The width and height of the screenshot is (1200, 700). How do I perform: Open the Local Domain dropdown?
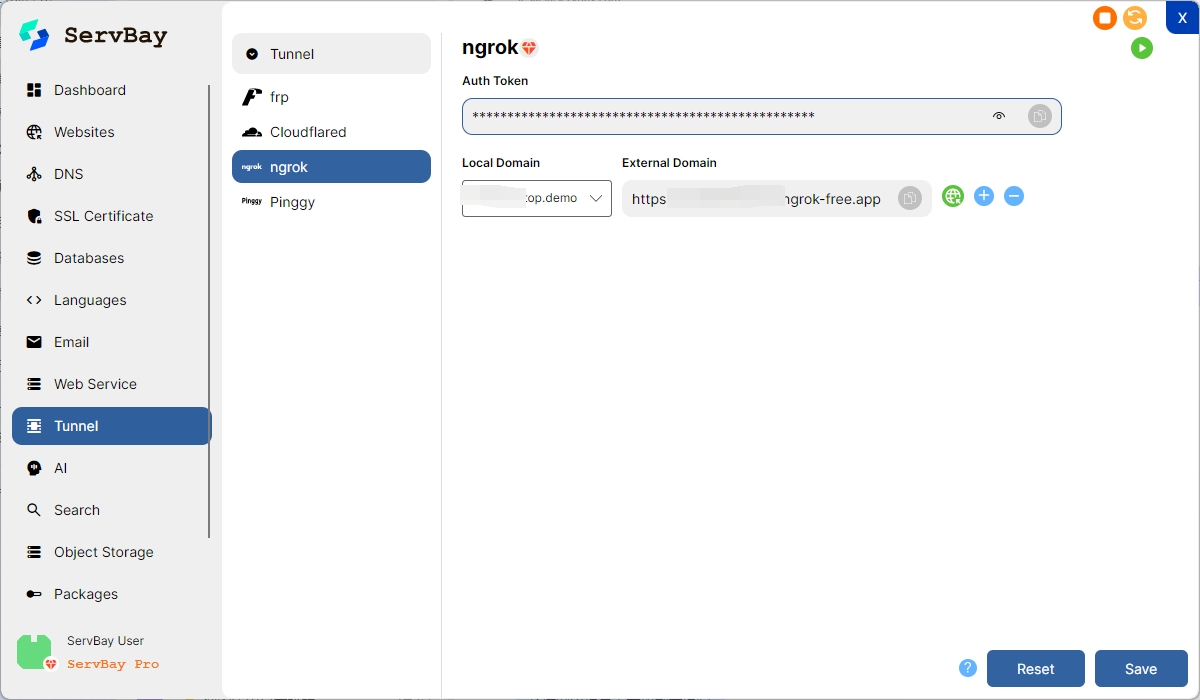pyautogui.click(x=537, y=198)
